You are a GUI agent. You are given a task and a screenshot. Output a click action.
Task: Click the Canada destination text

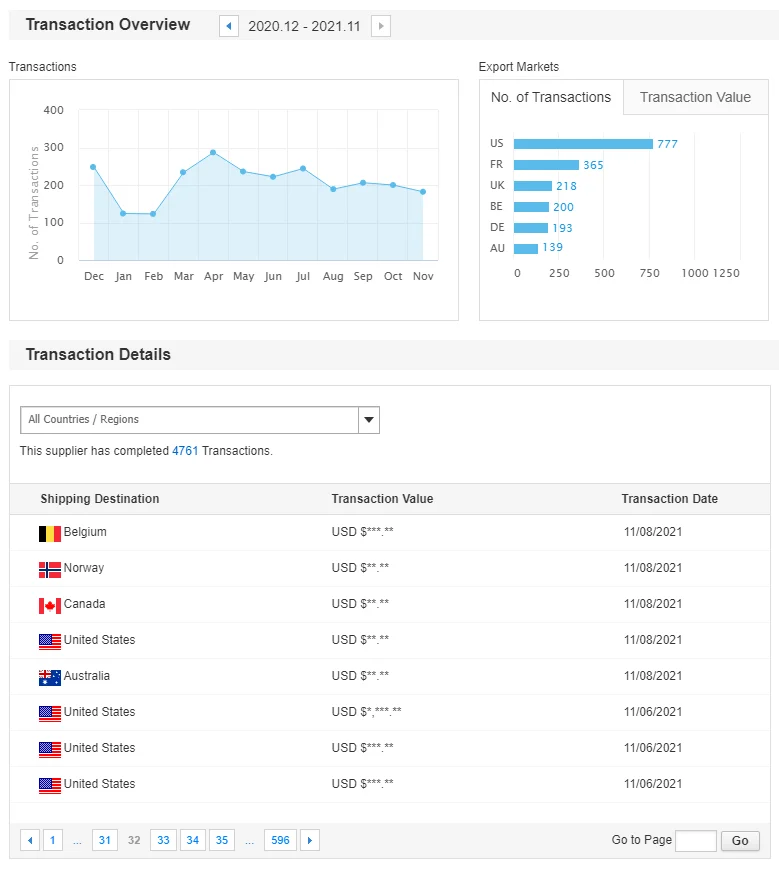pyautogui.click(x=84, y=604)
